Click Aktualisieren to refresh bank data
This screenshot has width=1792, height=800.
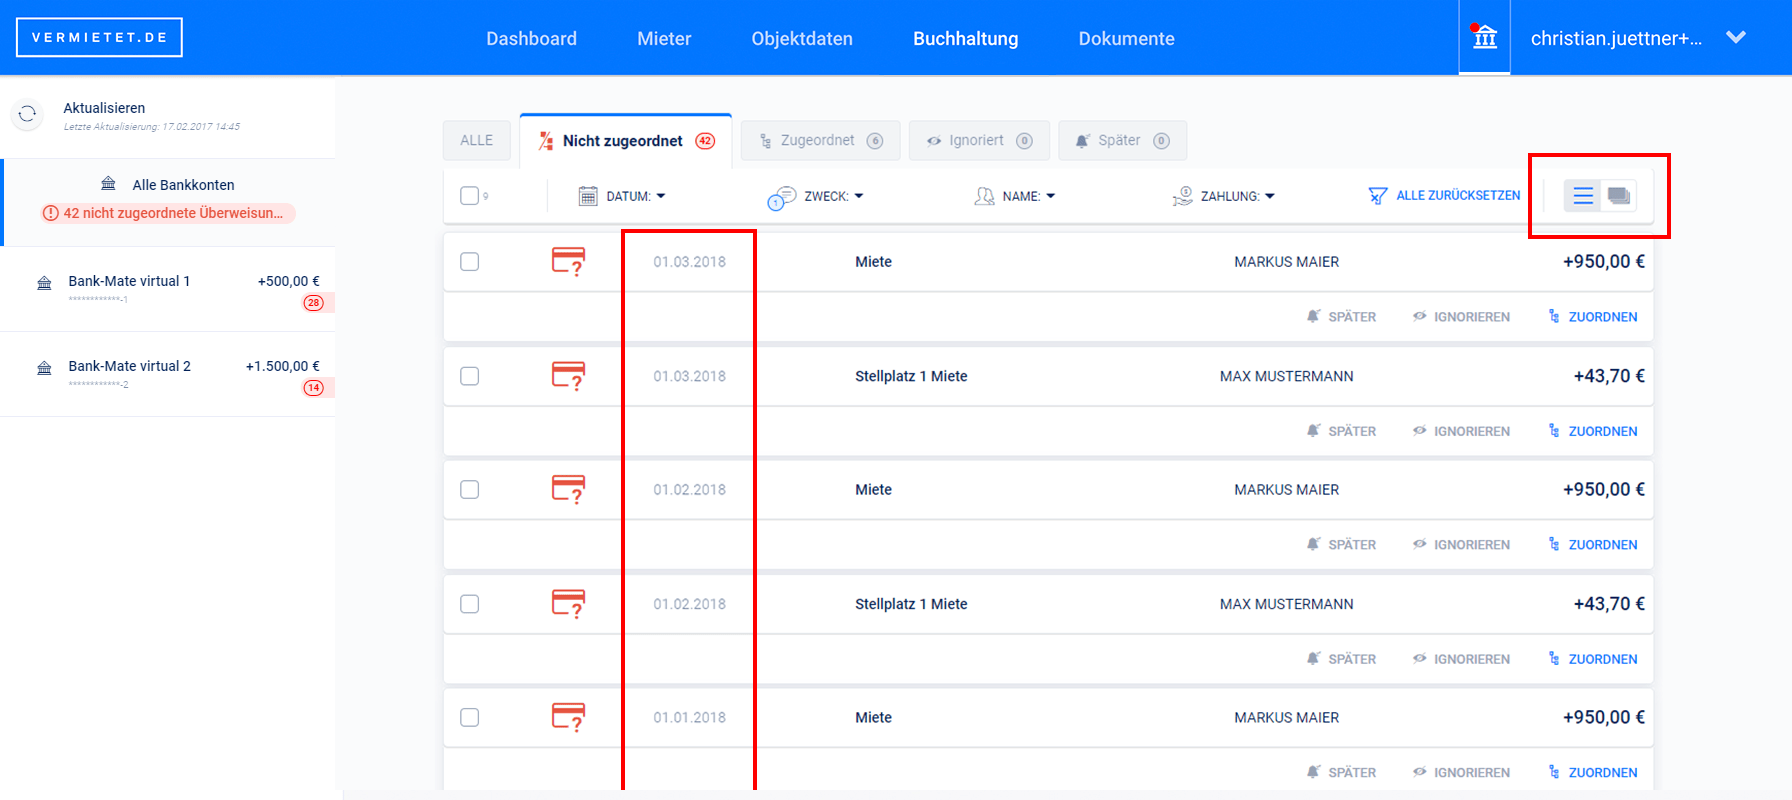(104, 108)
